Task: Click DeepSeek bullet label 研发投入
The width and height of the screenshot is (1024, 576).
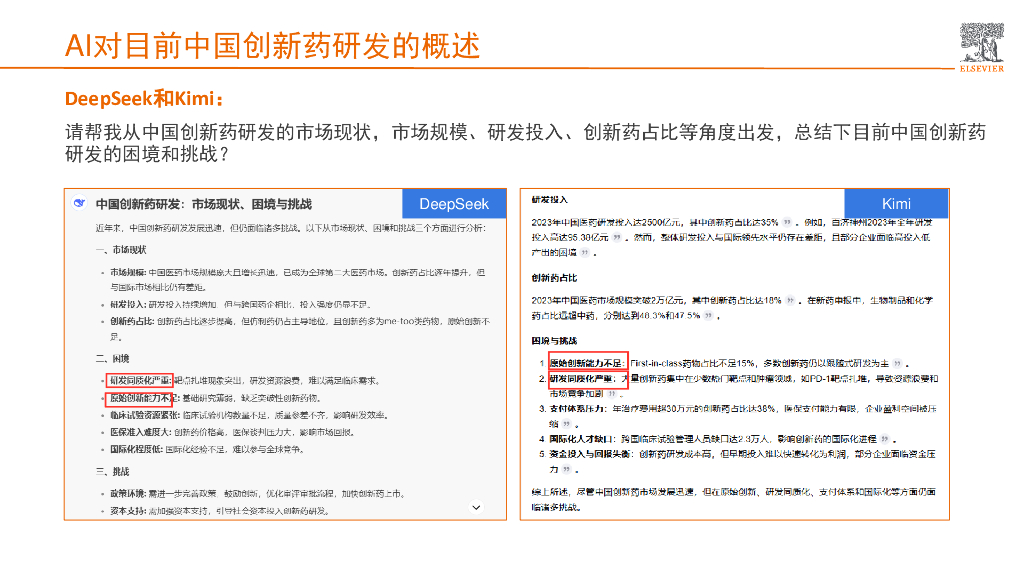Action: (128, 304)
